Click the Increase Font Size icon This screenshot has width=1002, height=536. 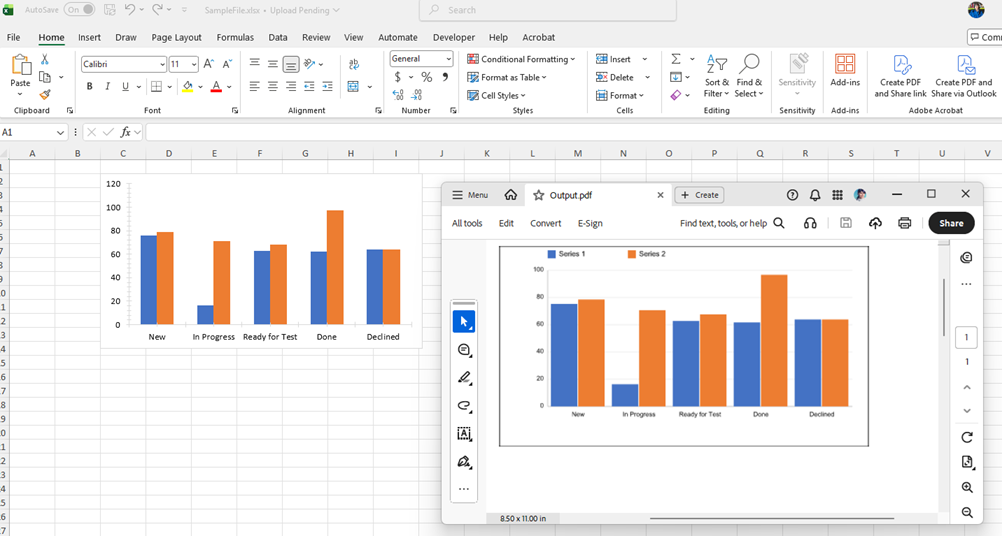[209, 64]
